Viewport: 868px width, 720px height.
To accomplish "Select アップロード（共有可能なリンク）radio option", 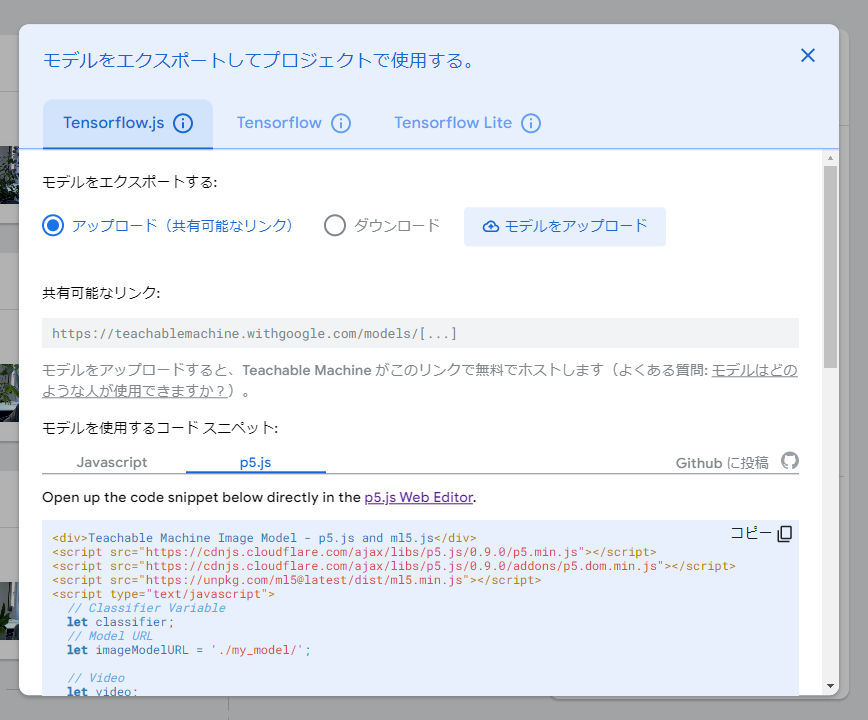I will point(53,226).
